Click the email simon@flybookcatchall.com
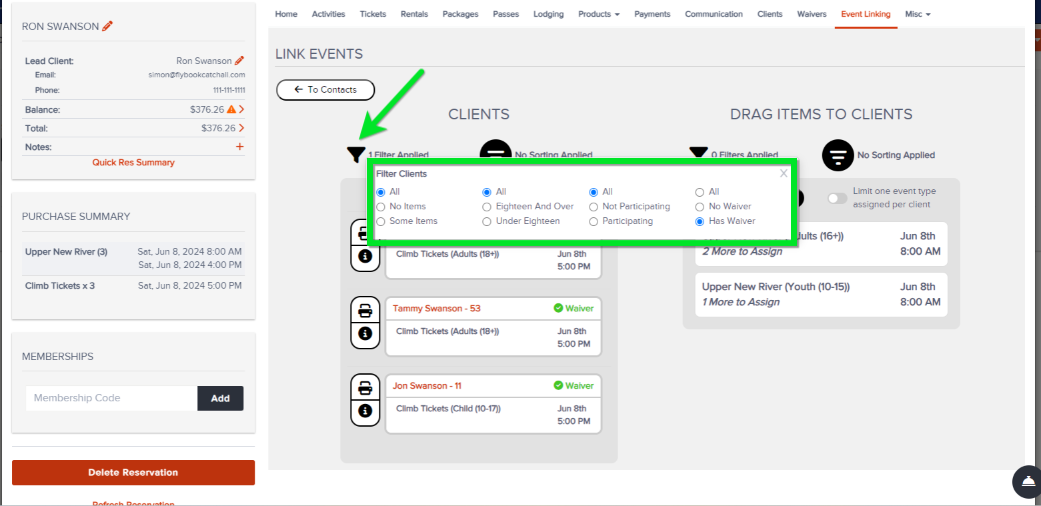Image resolution: width=1041 pixels, height=506 pixels. pyautogui.click(x=197, y=75)
